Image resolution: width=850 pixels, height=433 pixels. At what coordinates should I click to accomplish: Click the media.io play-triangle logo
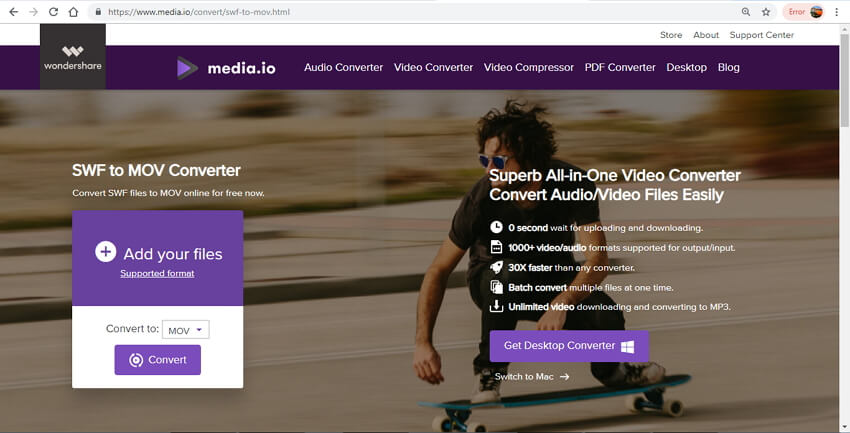(187, 68)
